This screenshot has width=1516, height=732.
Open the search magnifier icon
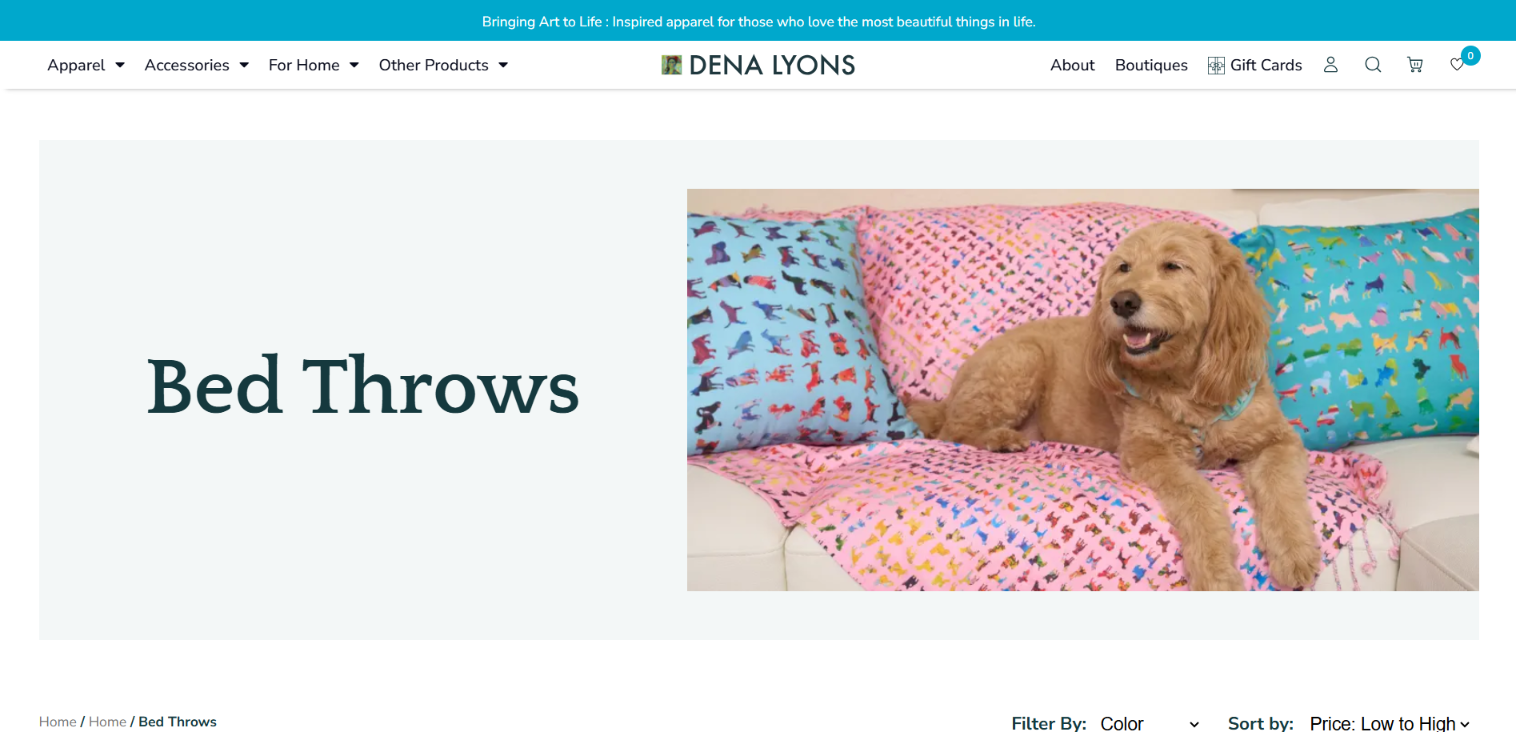click(x=1373, y=65)
